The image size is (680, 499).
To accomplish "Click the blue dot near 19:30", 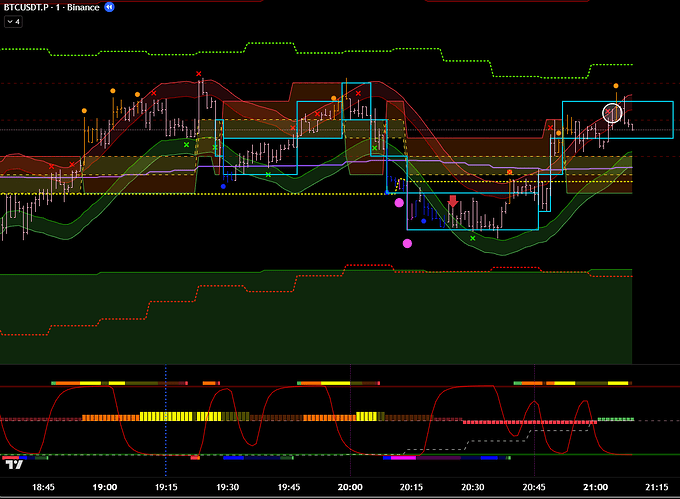I will (223, 186).
